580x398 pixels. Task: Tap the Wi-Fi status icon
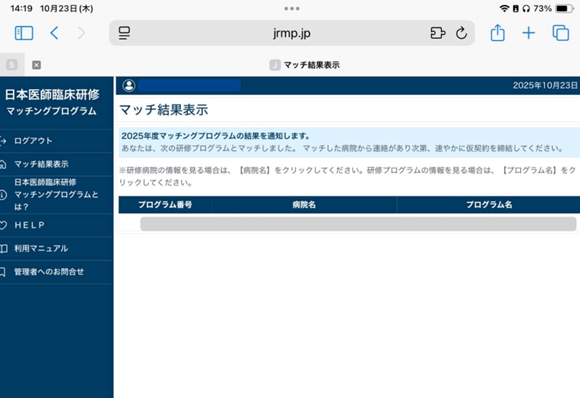click(504, 9)
